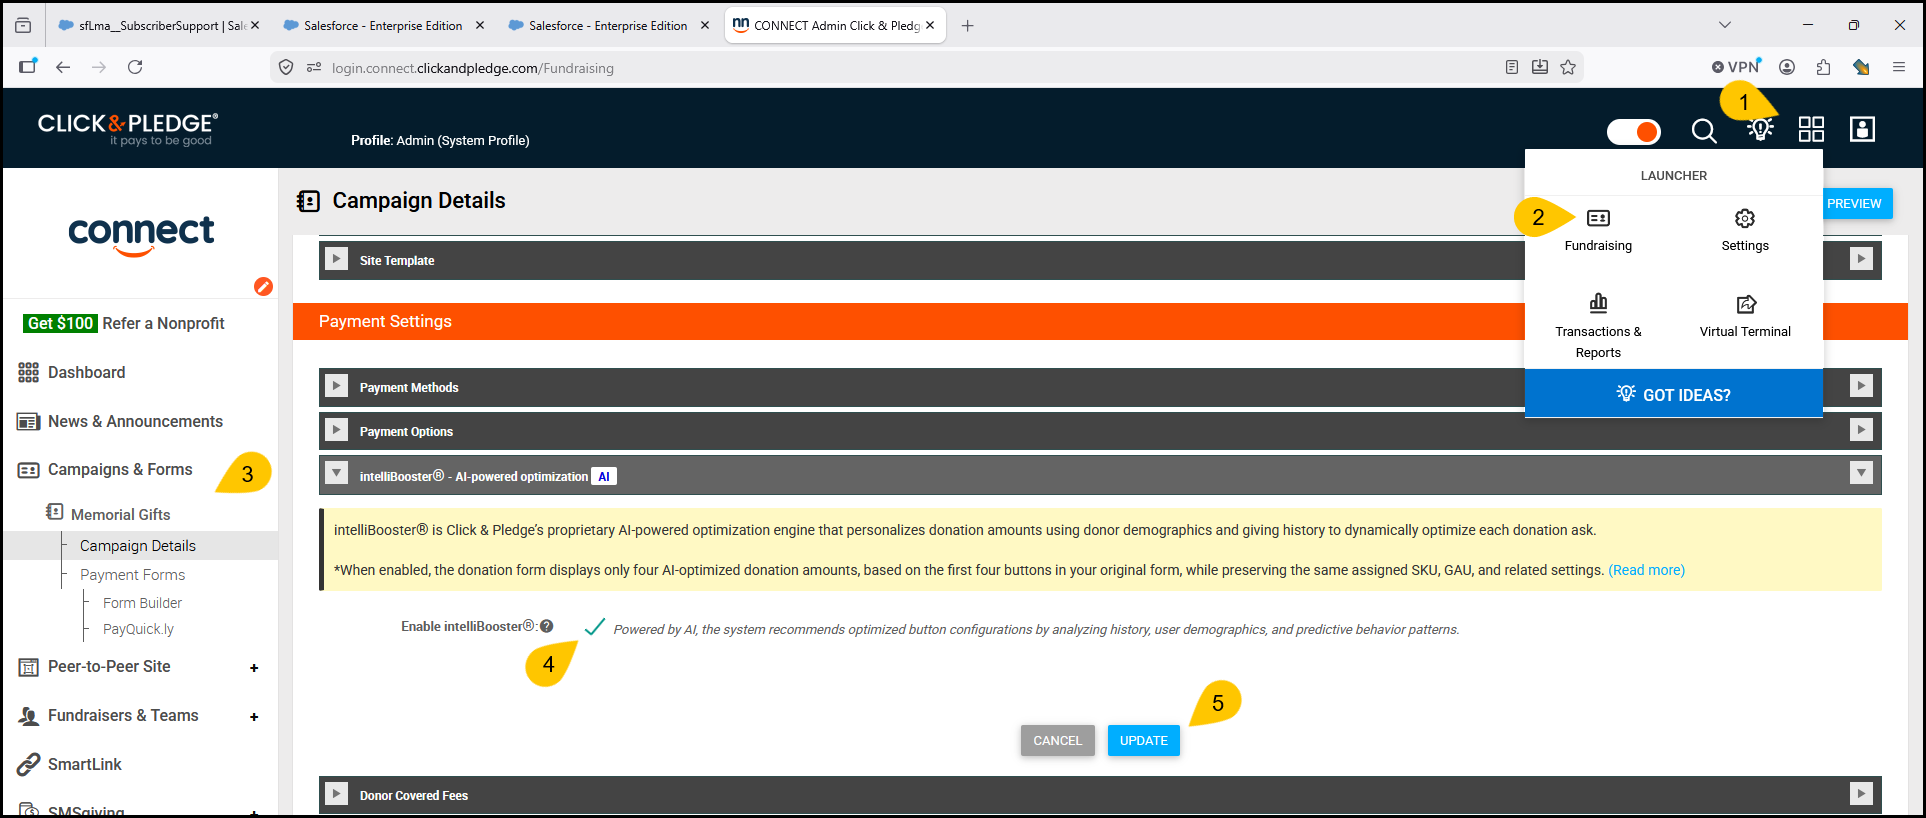The image size is (1926, 818).
Task: Open Settings from the launcher
Action: tap(1745, 230)
